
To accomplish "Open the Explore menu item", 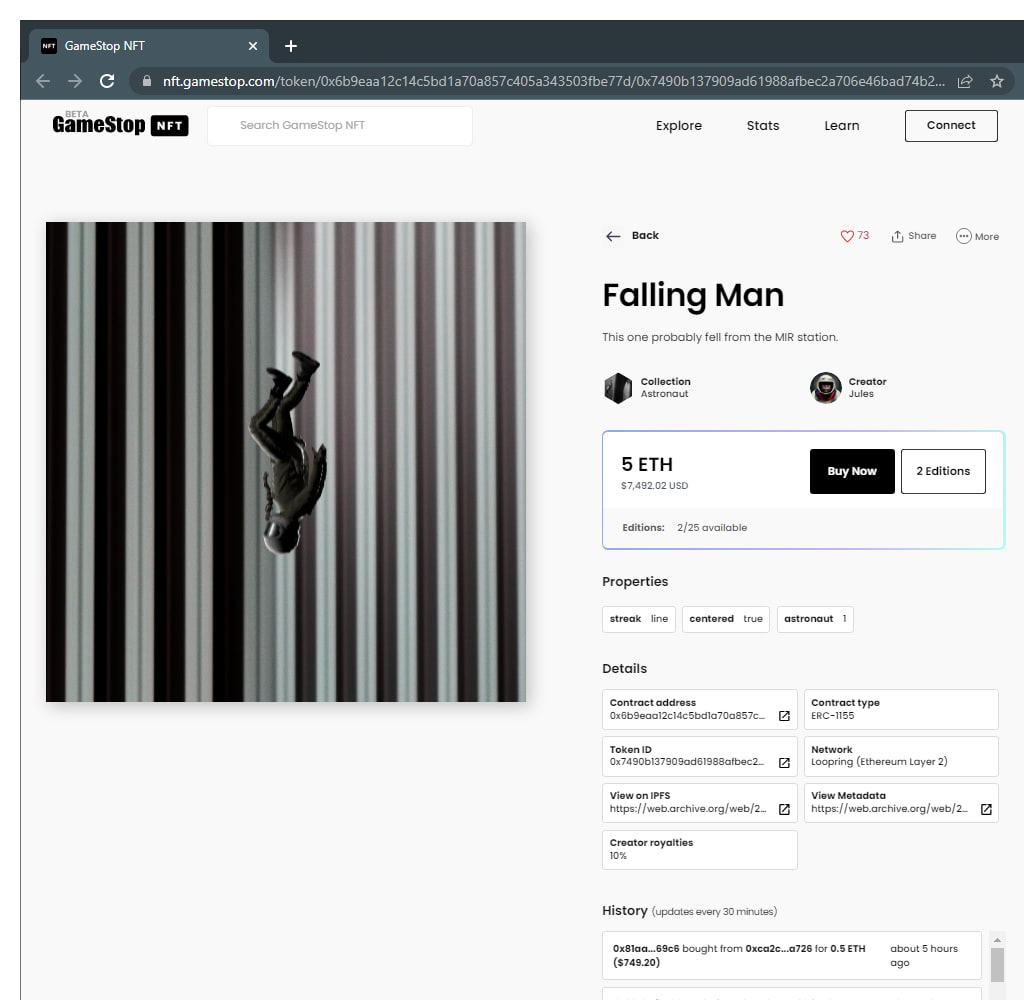I will point(679,126).
